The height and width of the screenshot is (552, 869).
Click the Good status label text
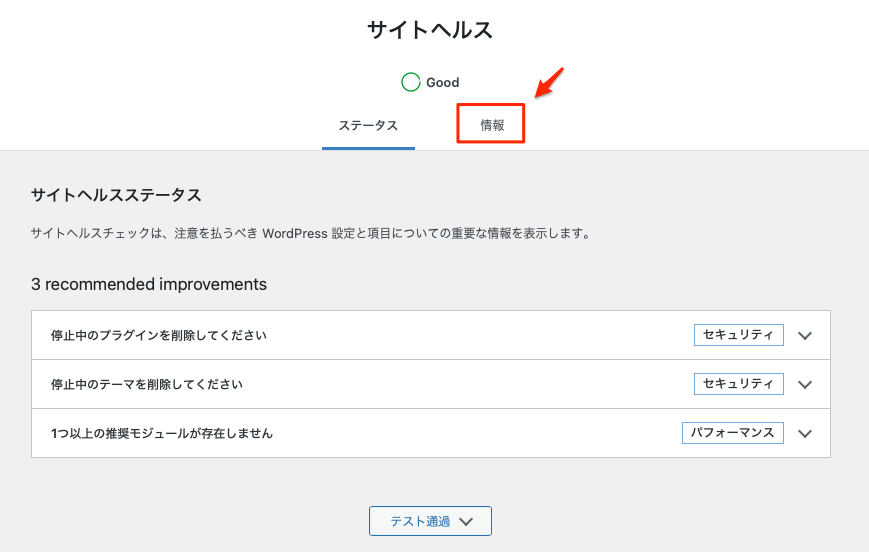pos(443,83)
